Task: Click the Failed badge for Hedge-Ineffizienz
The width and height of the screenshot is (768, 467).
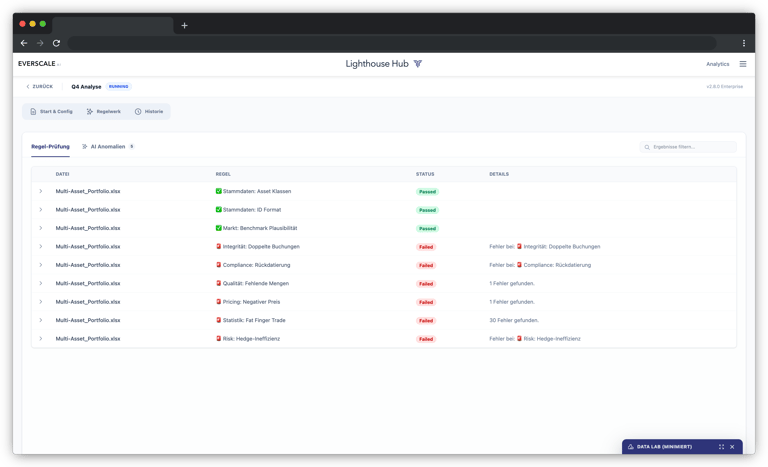Action: (426, 339)
